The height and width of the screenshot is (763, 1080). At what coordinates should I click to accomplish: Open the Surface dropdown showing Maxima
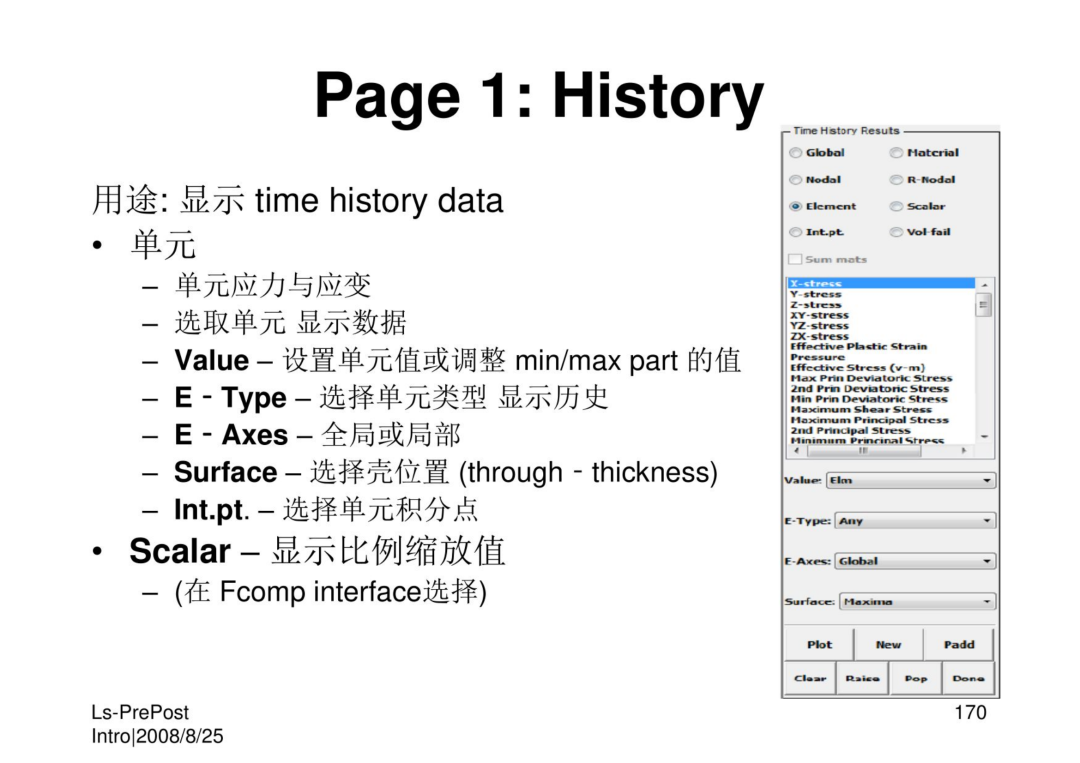[x=917, y=602]
